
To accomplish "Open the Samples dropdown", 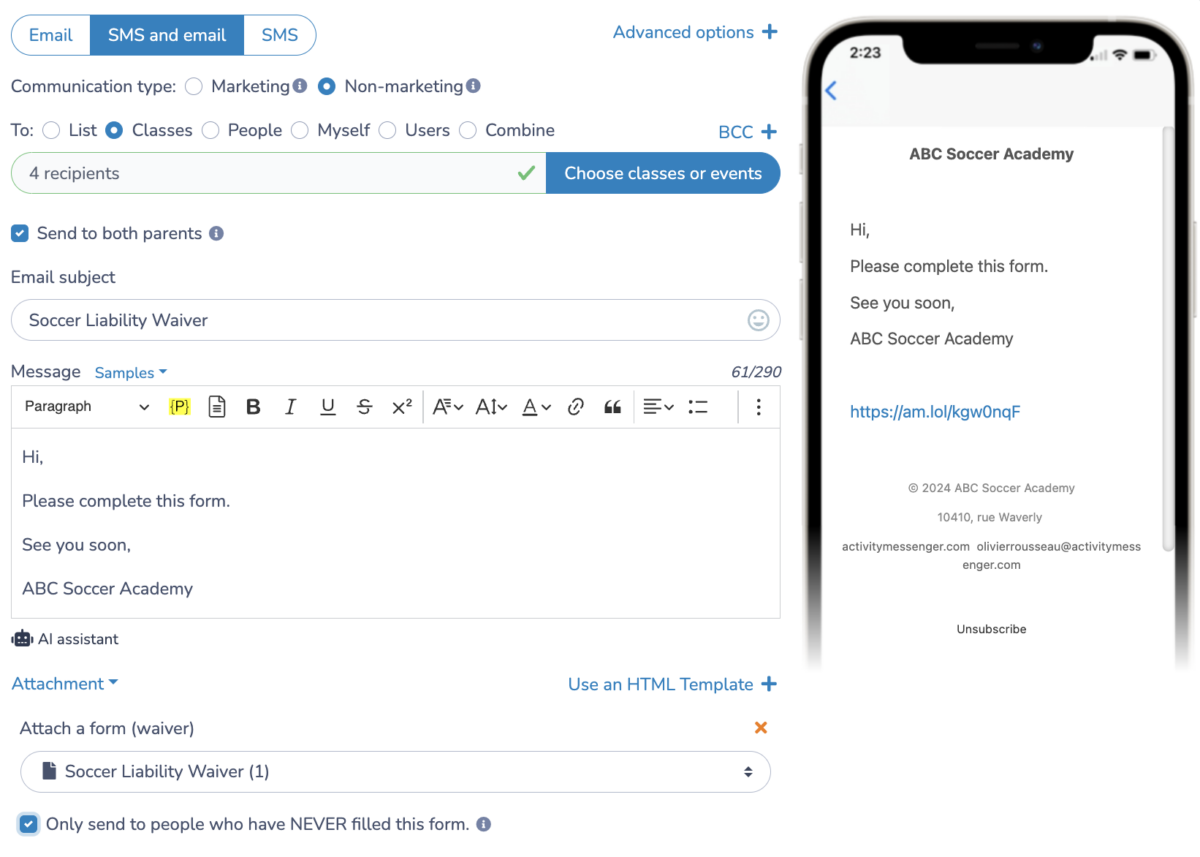I will (x=130, y=372).
